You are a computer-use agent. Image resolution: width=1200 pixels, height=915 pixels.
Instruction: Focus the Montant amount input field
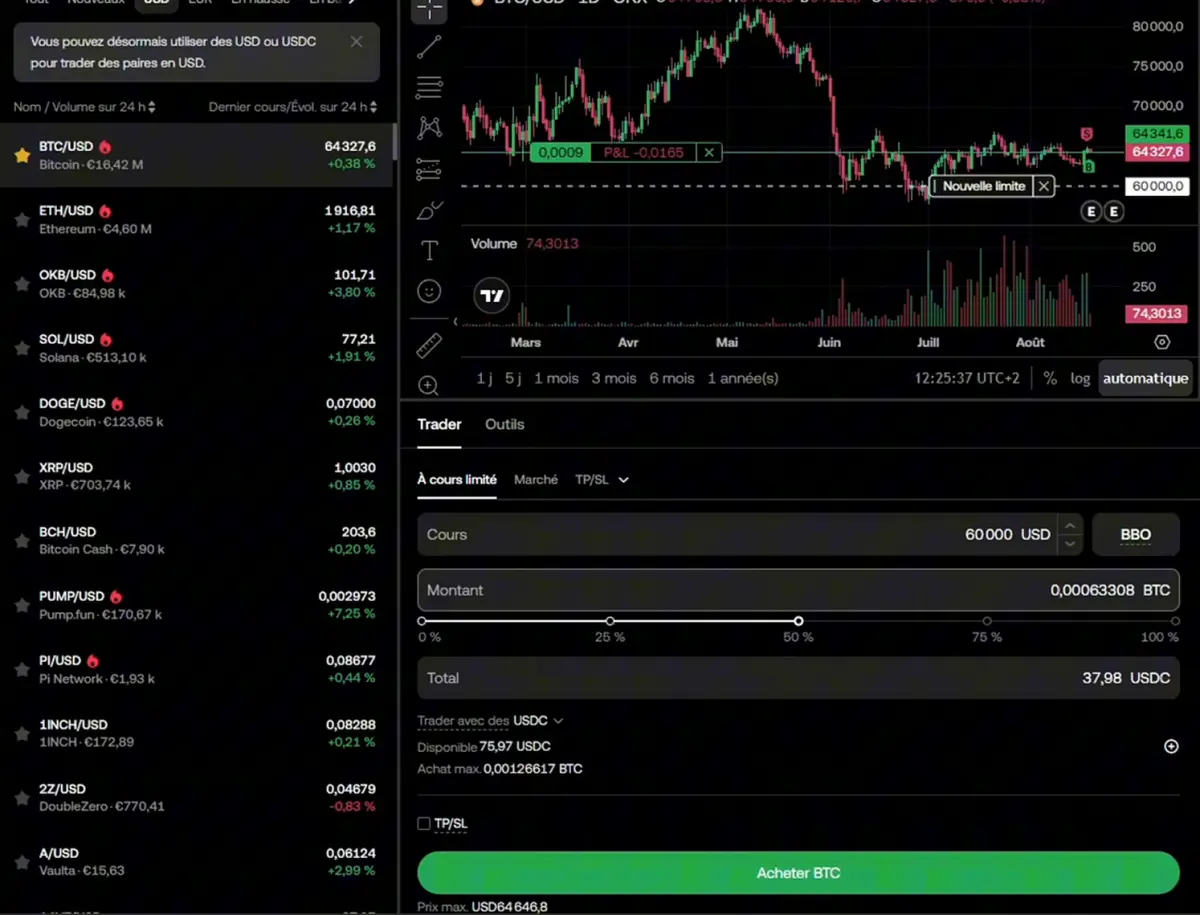798,590
